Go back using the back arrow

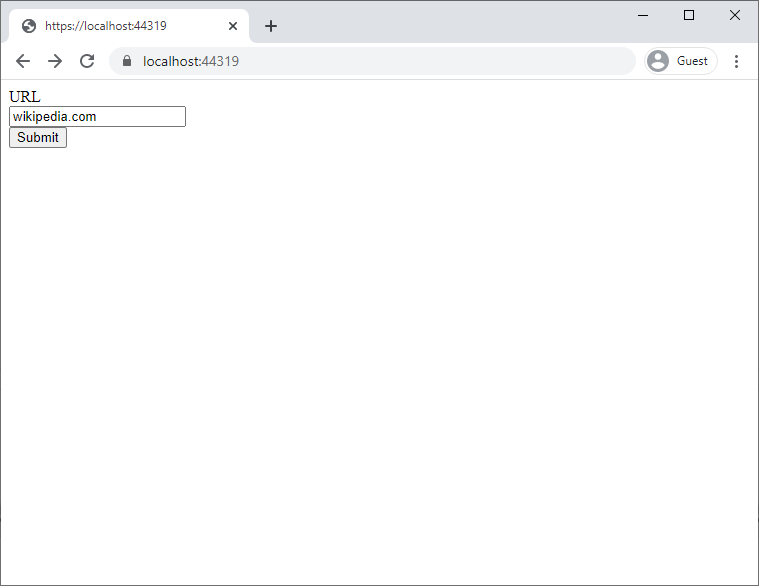coord(23,61)
